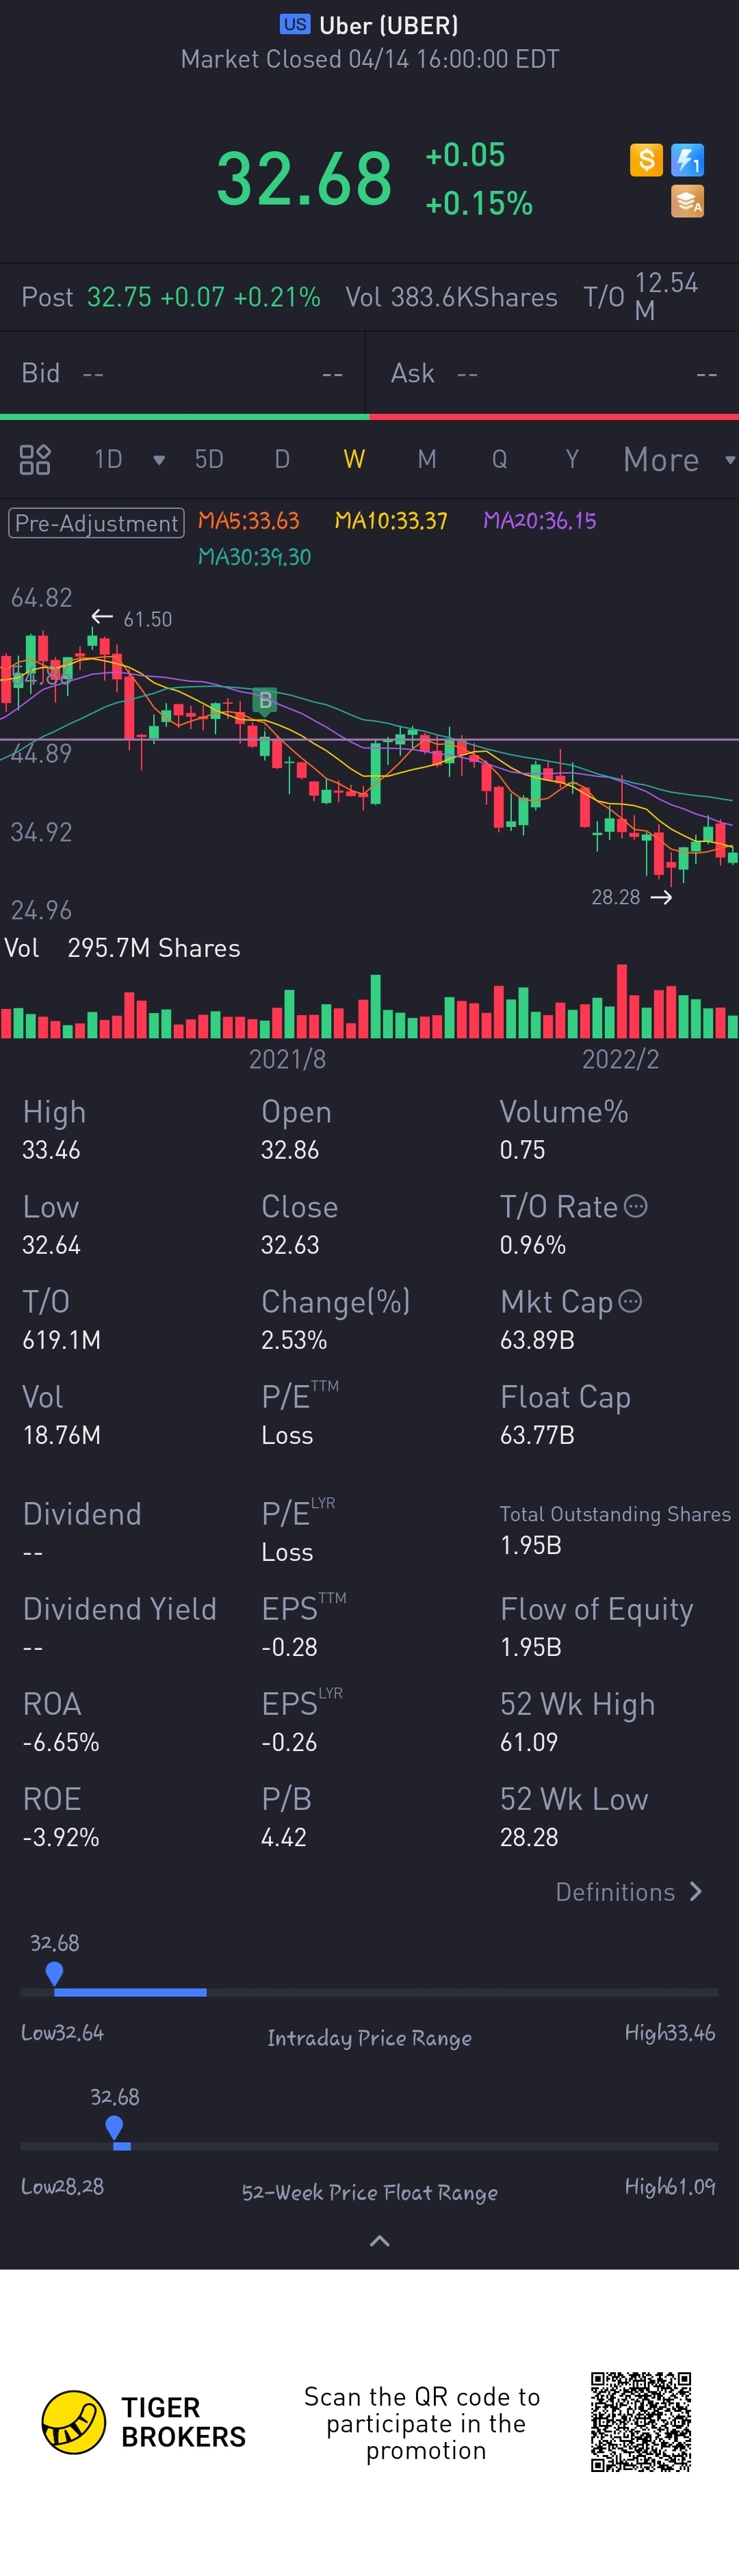Tap the TIGER BROKERS logo
Screen dimensions: 739x2576
point(144,2422)
